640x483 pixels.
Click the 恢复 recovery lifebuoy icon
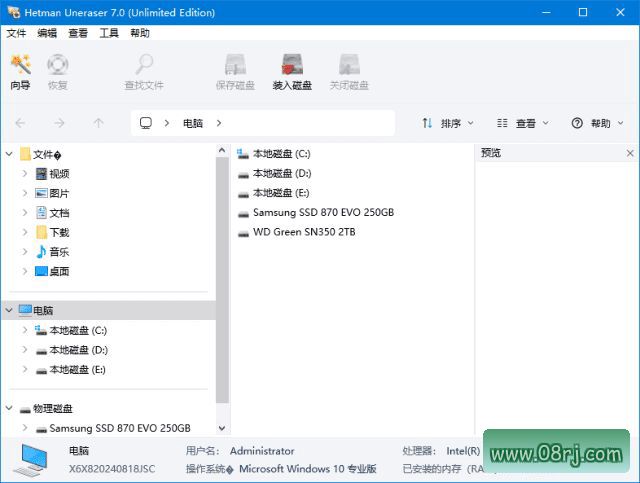point(57,72)
